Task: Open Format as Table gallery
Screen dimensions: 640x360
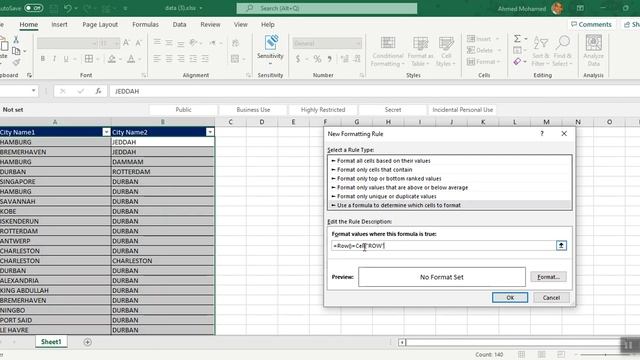Action: coord(420,51)
